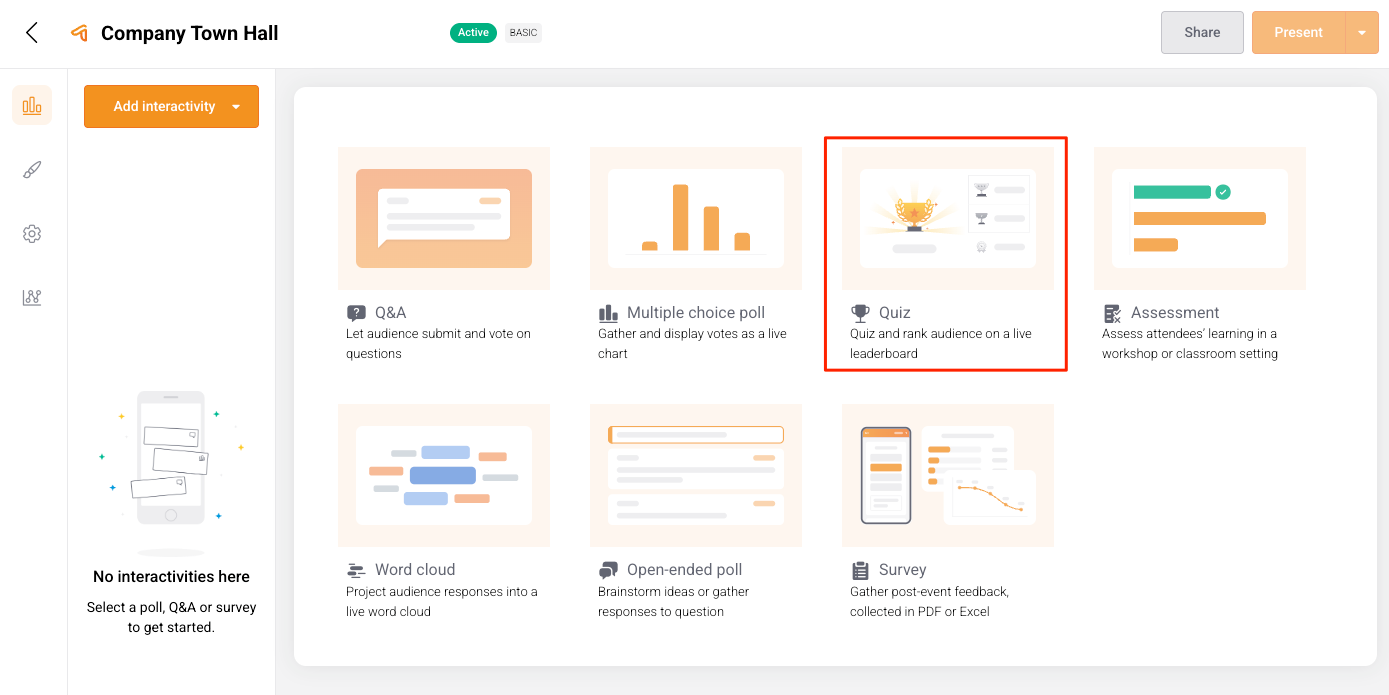This screenshot has width=1389, height=695.
Task: Open the analytics graph sidebar icon
Action: pos(32,298)
